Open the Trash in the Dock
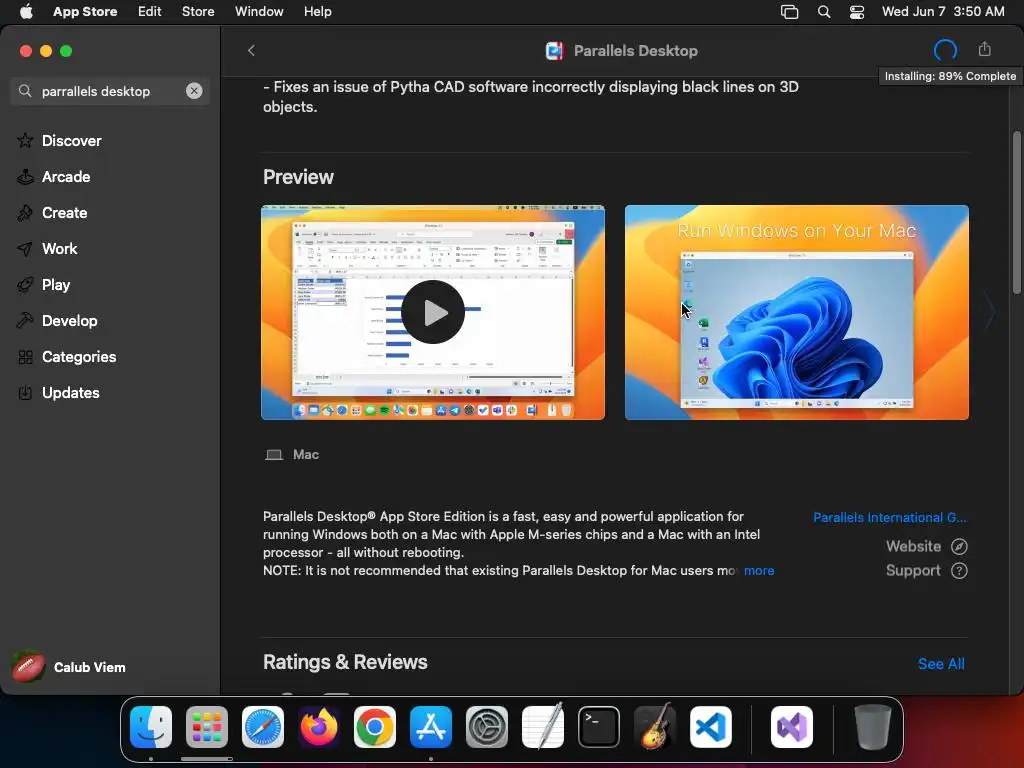The width and height of the screenshot is (1024, 768). tap(872, 727)
